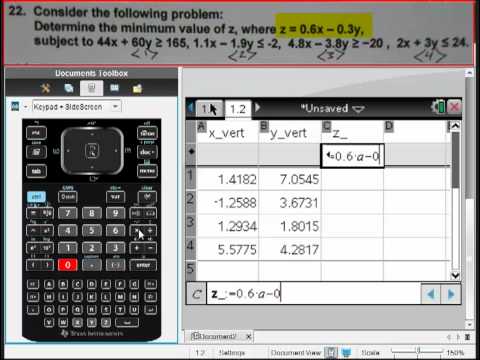Click the var key on keypad
The image size is (480, 360).
pos(115,197)
